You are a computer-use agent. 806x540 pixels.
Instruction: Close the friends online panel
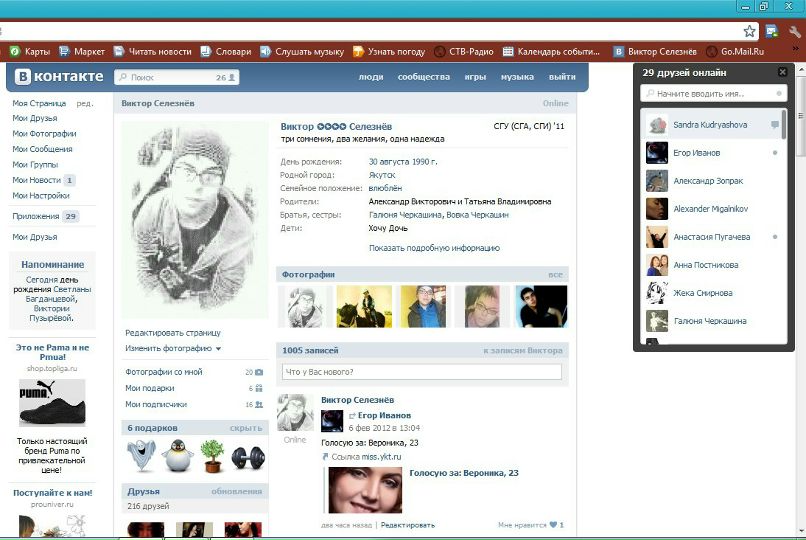coord(783,73)
